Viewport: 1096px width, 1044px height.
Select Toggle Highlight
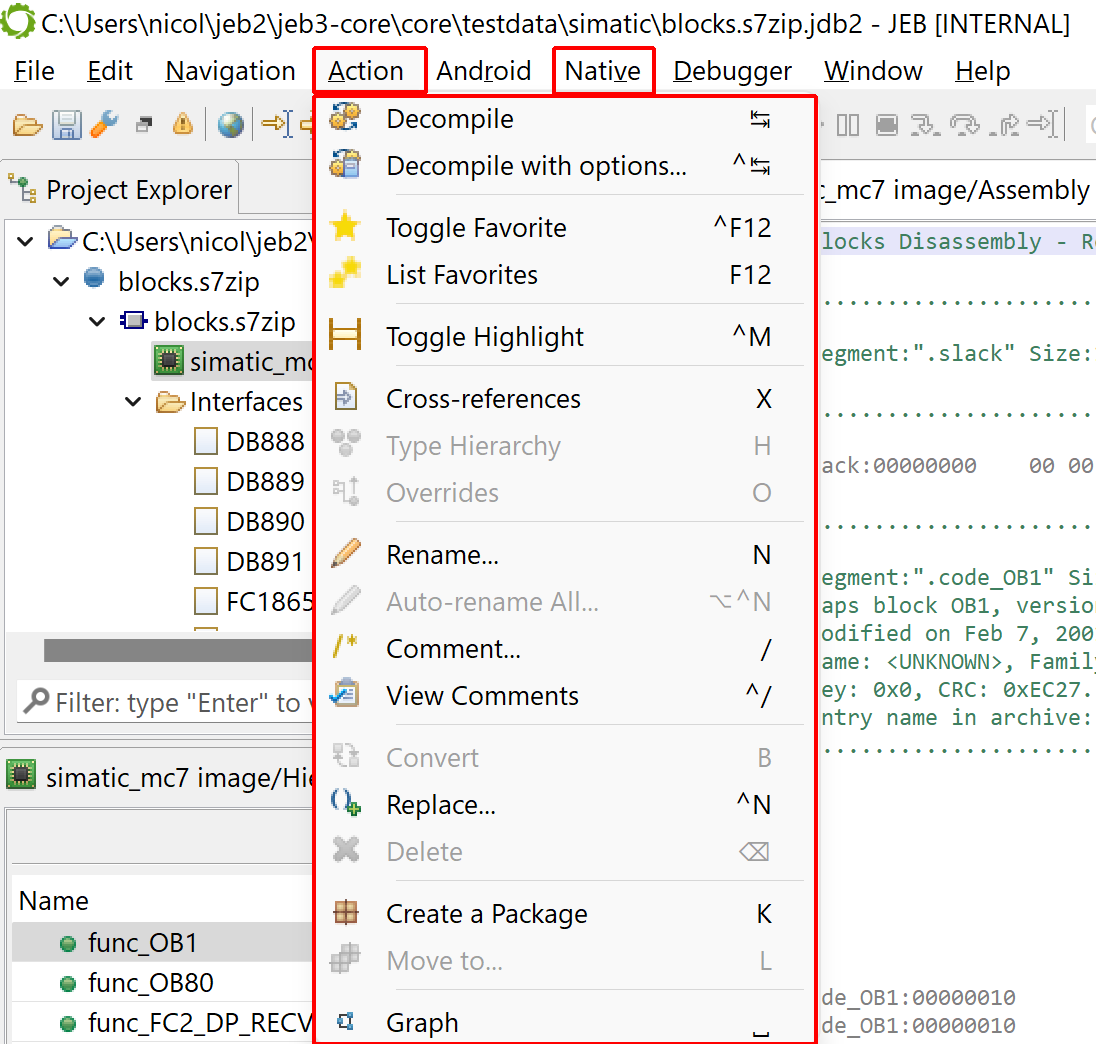565,337
